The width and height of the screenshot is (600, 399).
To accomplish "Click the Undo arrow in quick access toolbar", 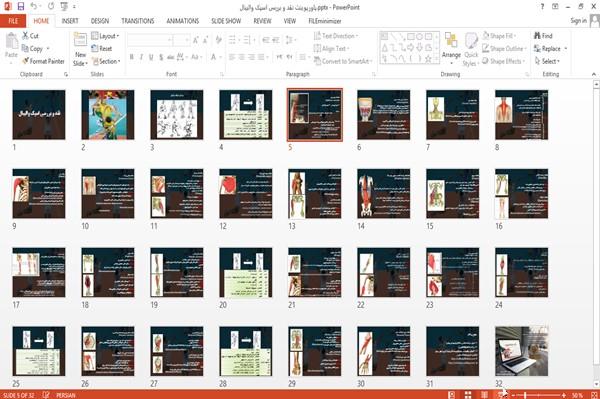I will 34,6.
